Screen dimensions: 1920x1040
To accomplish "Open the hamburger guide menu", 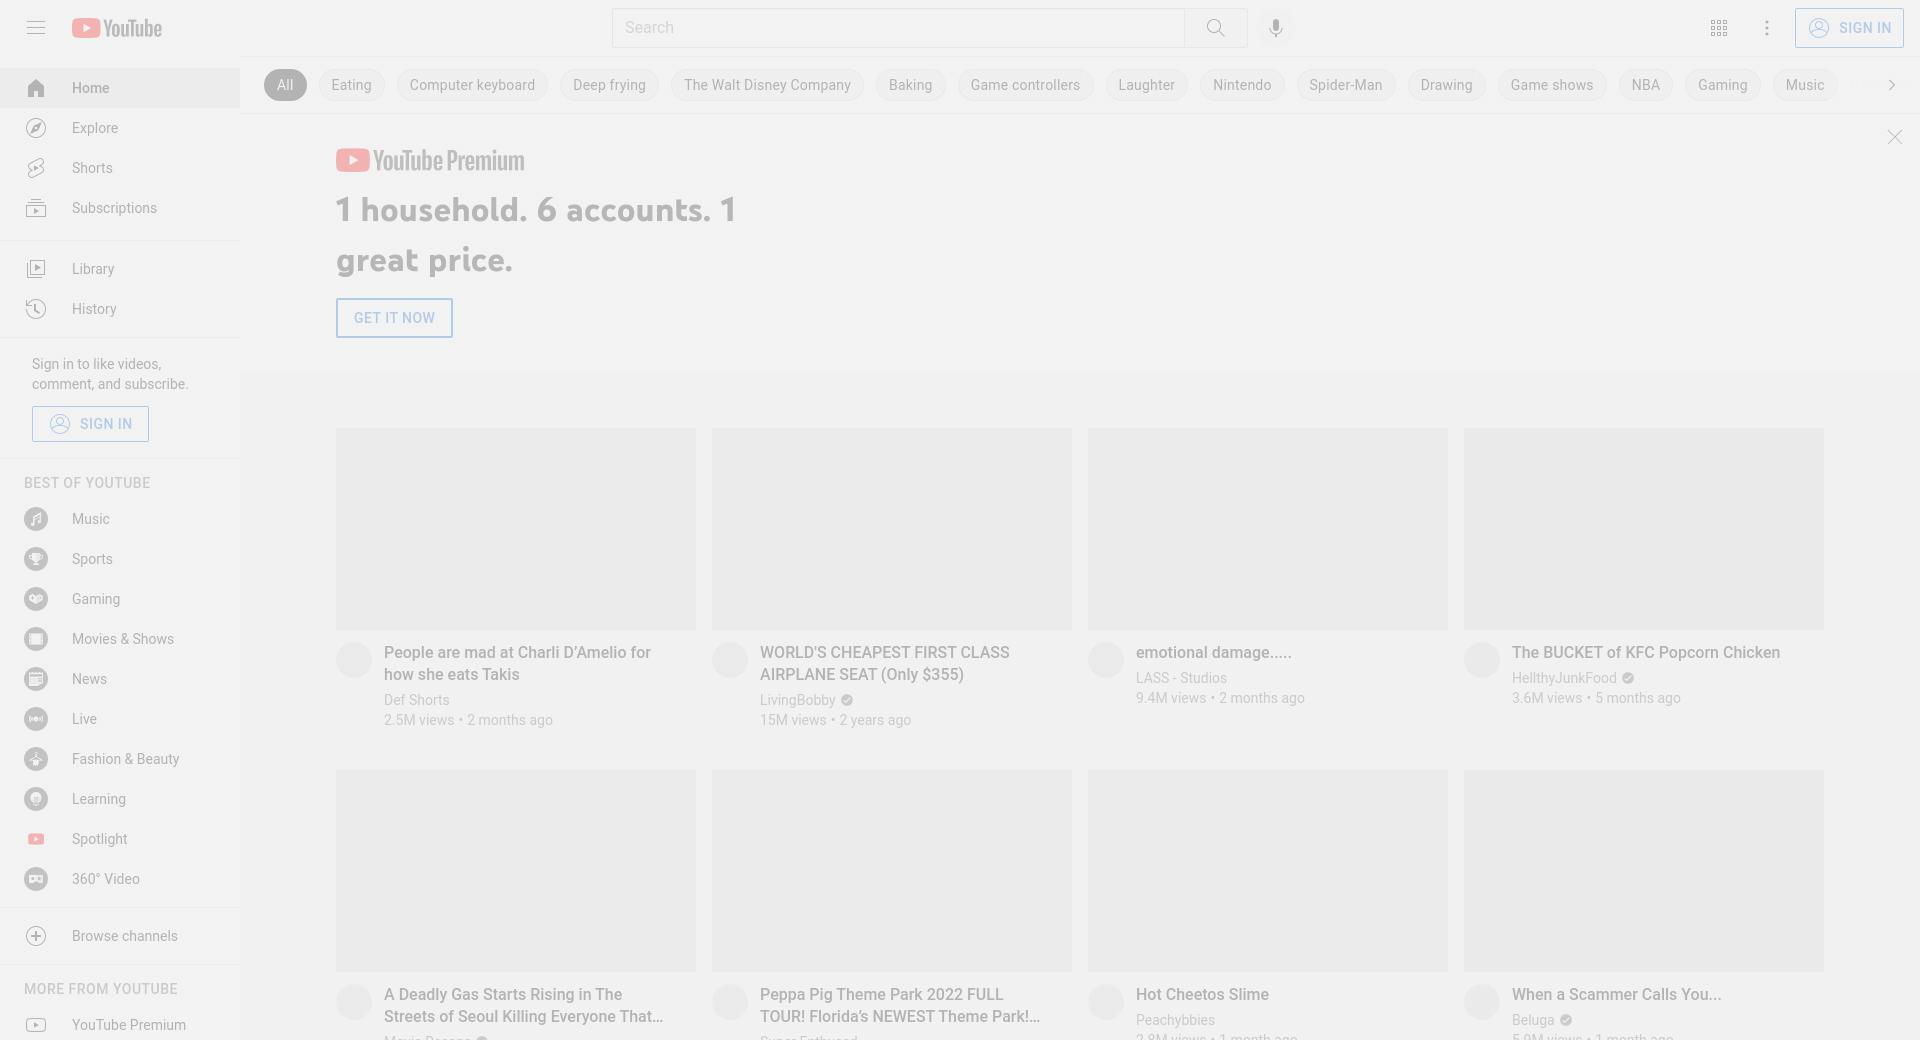I will 36,28.
